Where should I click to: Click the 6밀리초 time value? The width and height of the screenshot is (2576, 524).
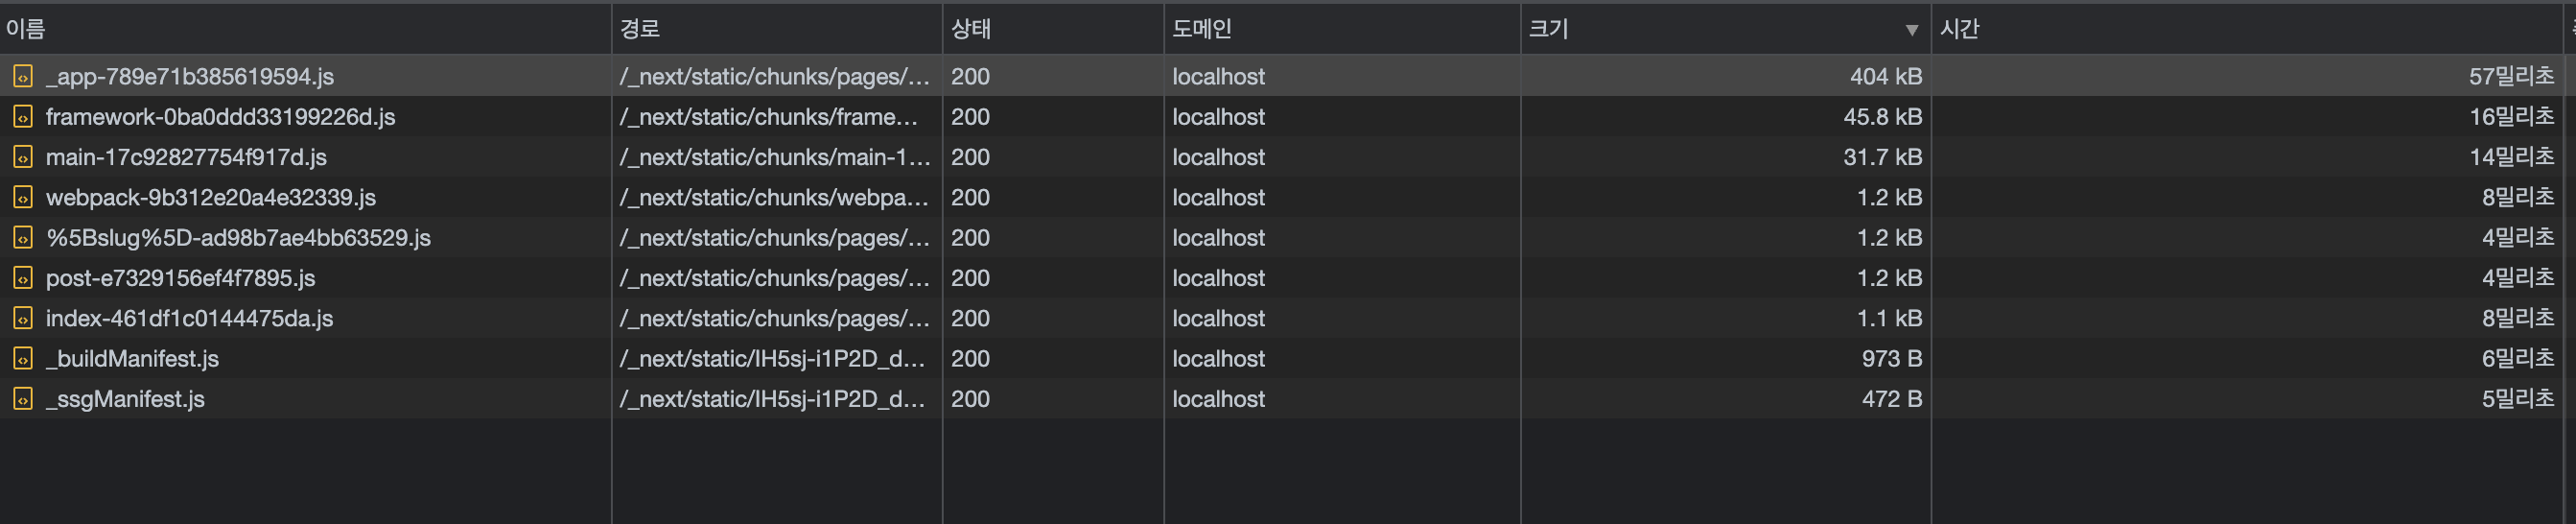point(2518,358)
